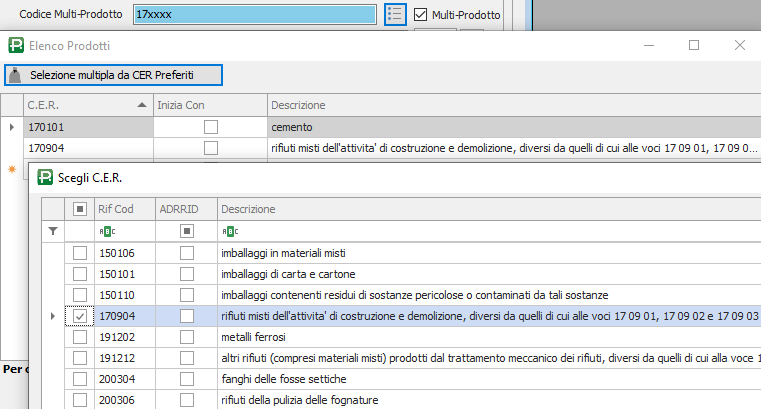Click the row indicator arrow for 170101
Image resolution: width=761 pixels, height=409 pixels.
[x=12, y=127]
